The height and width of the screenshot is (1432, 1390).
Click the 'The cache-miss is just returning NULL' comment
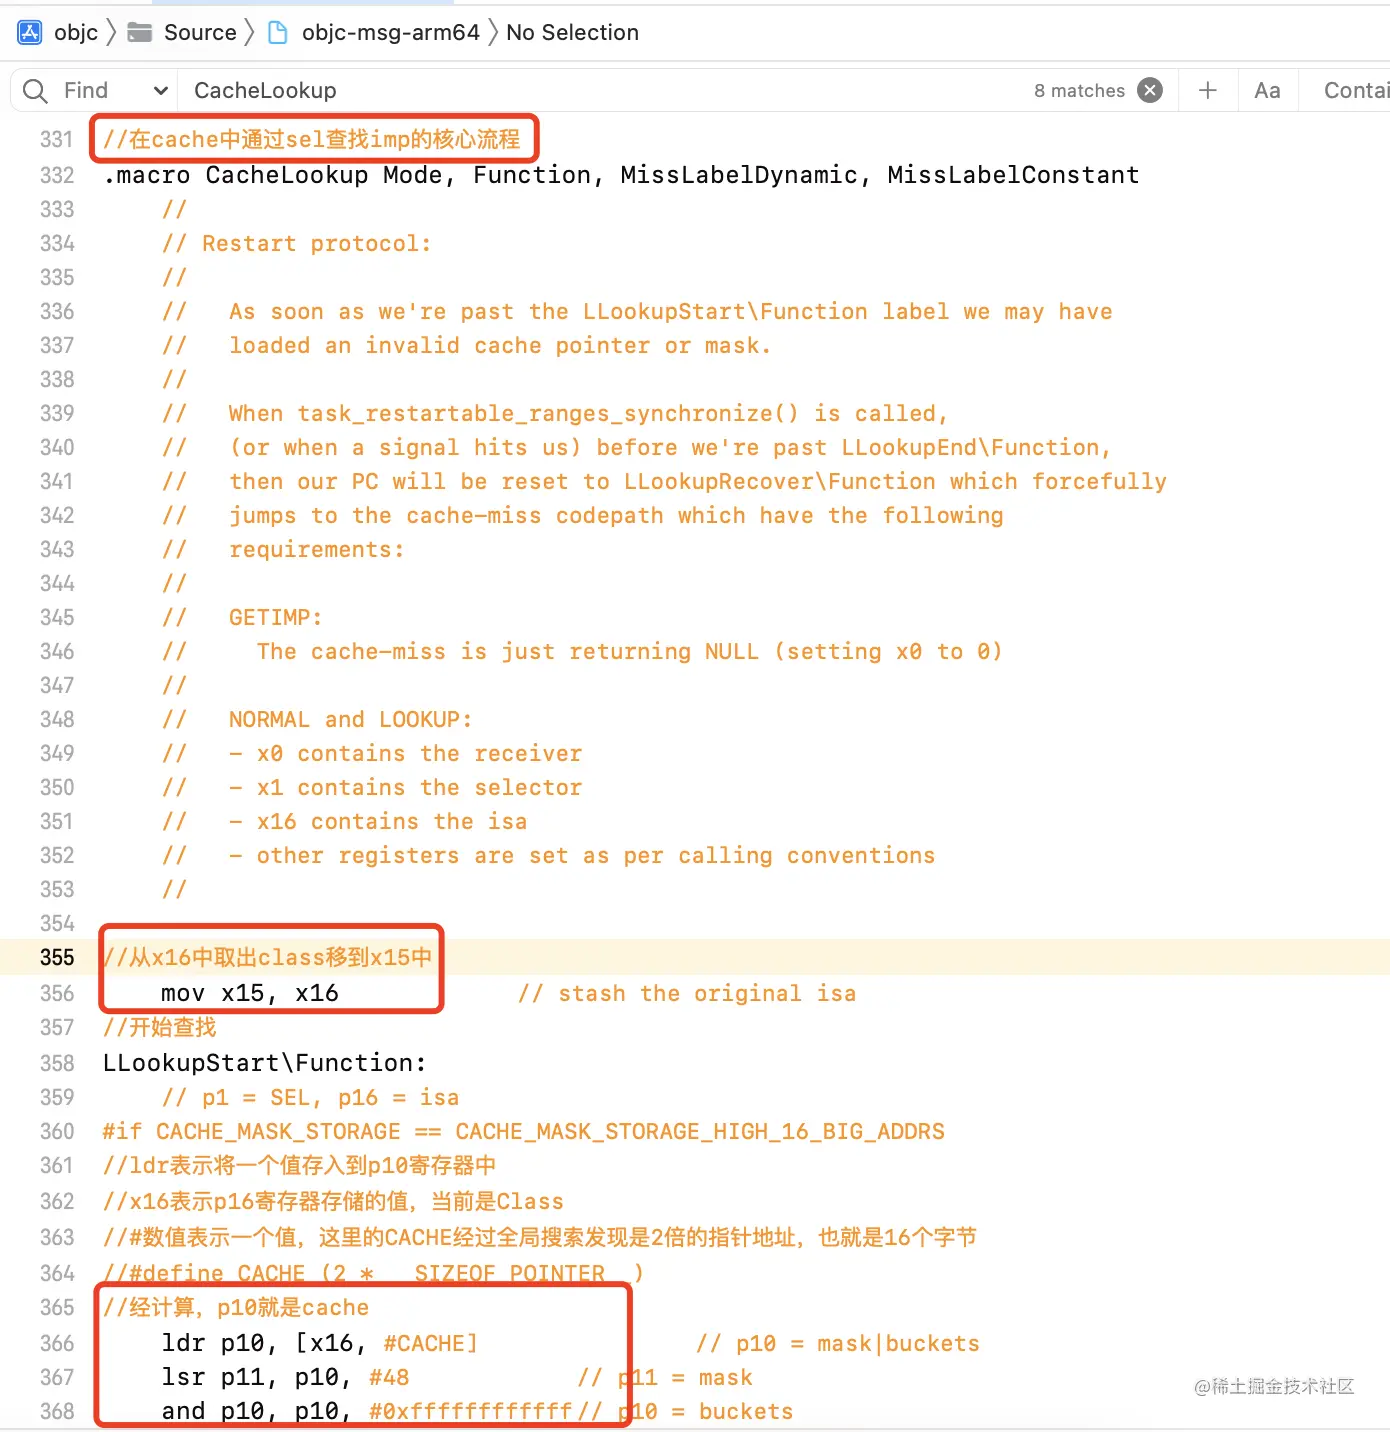(629, 651)
